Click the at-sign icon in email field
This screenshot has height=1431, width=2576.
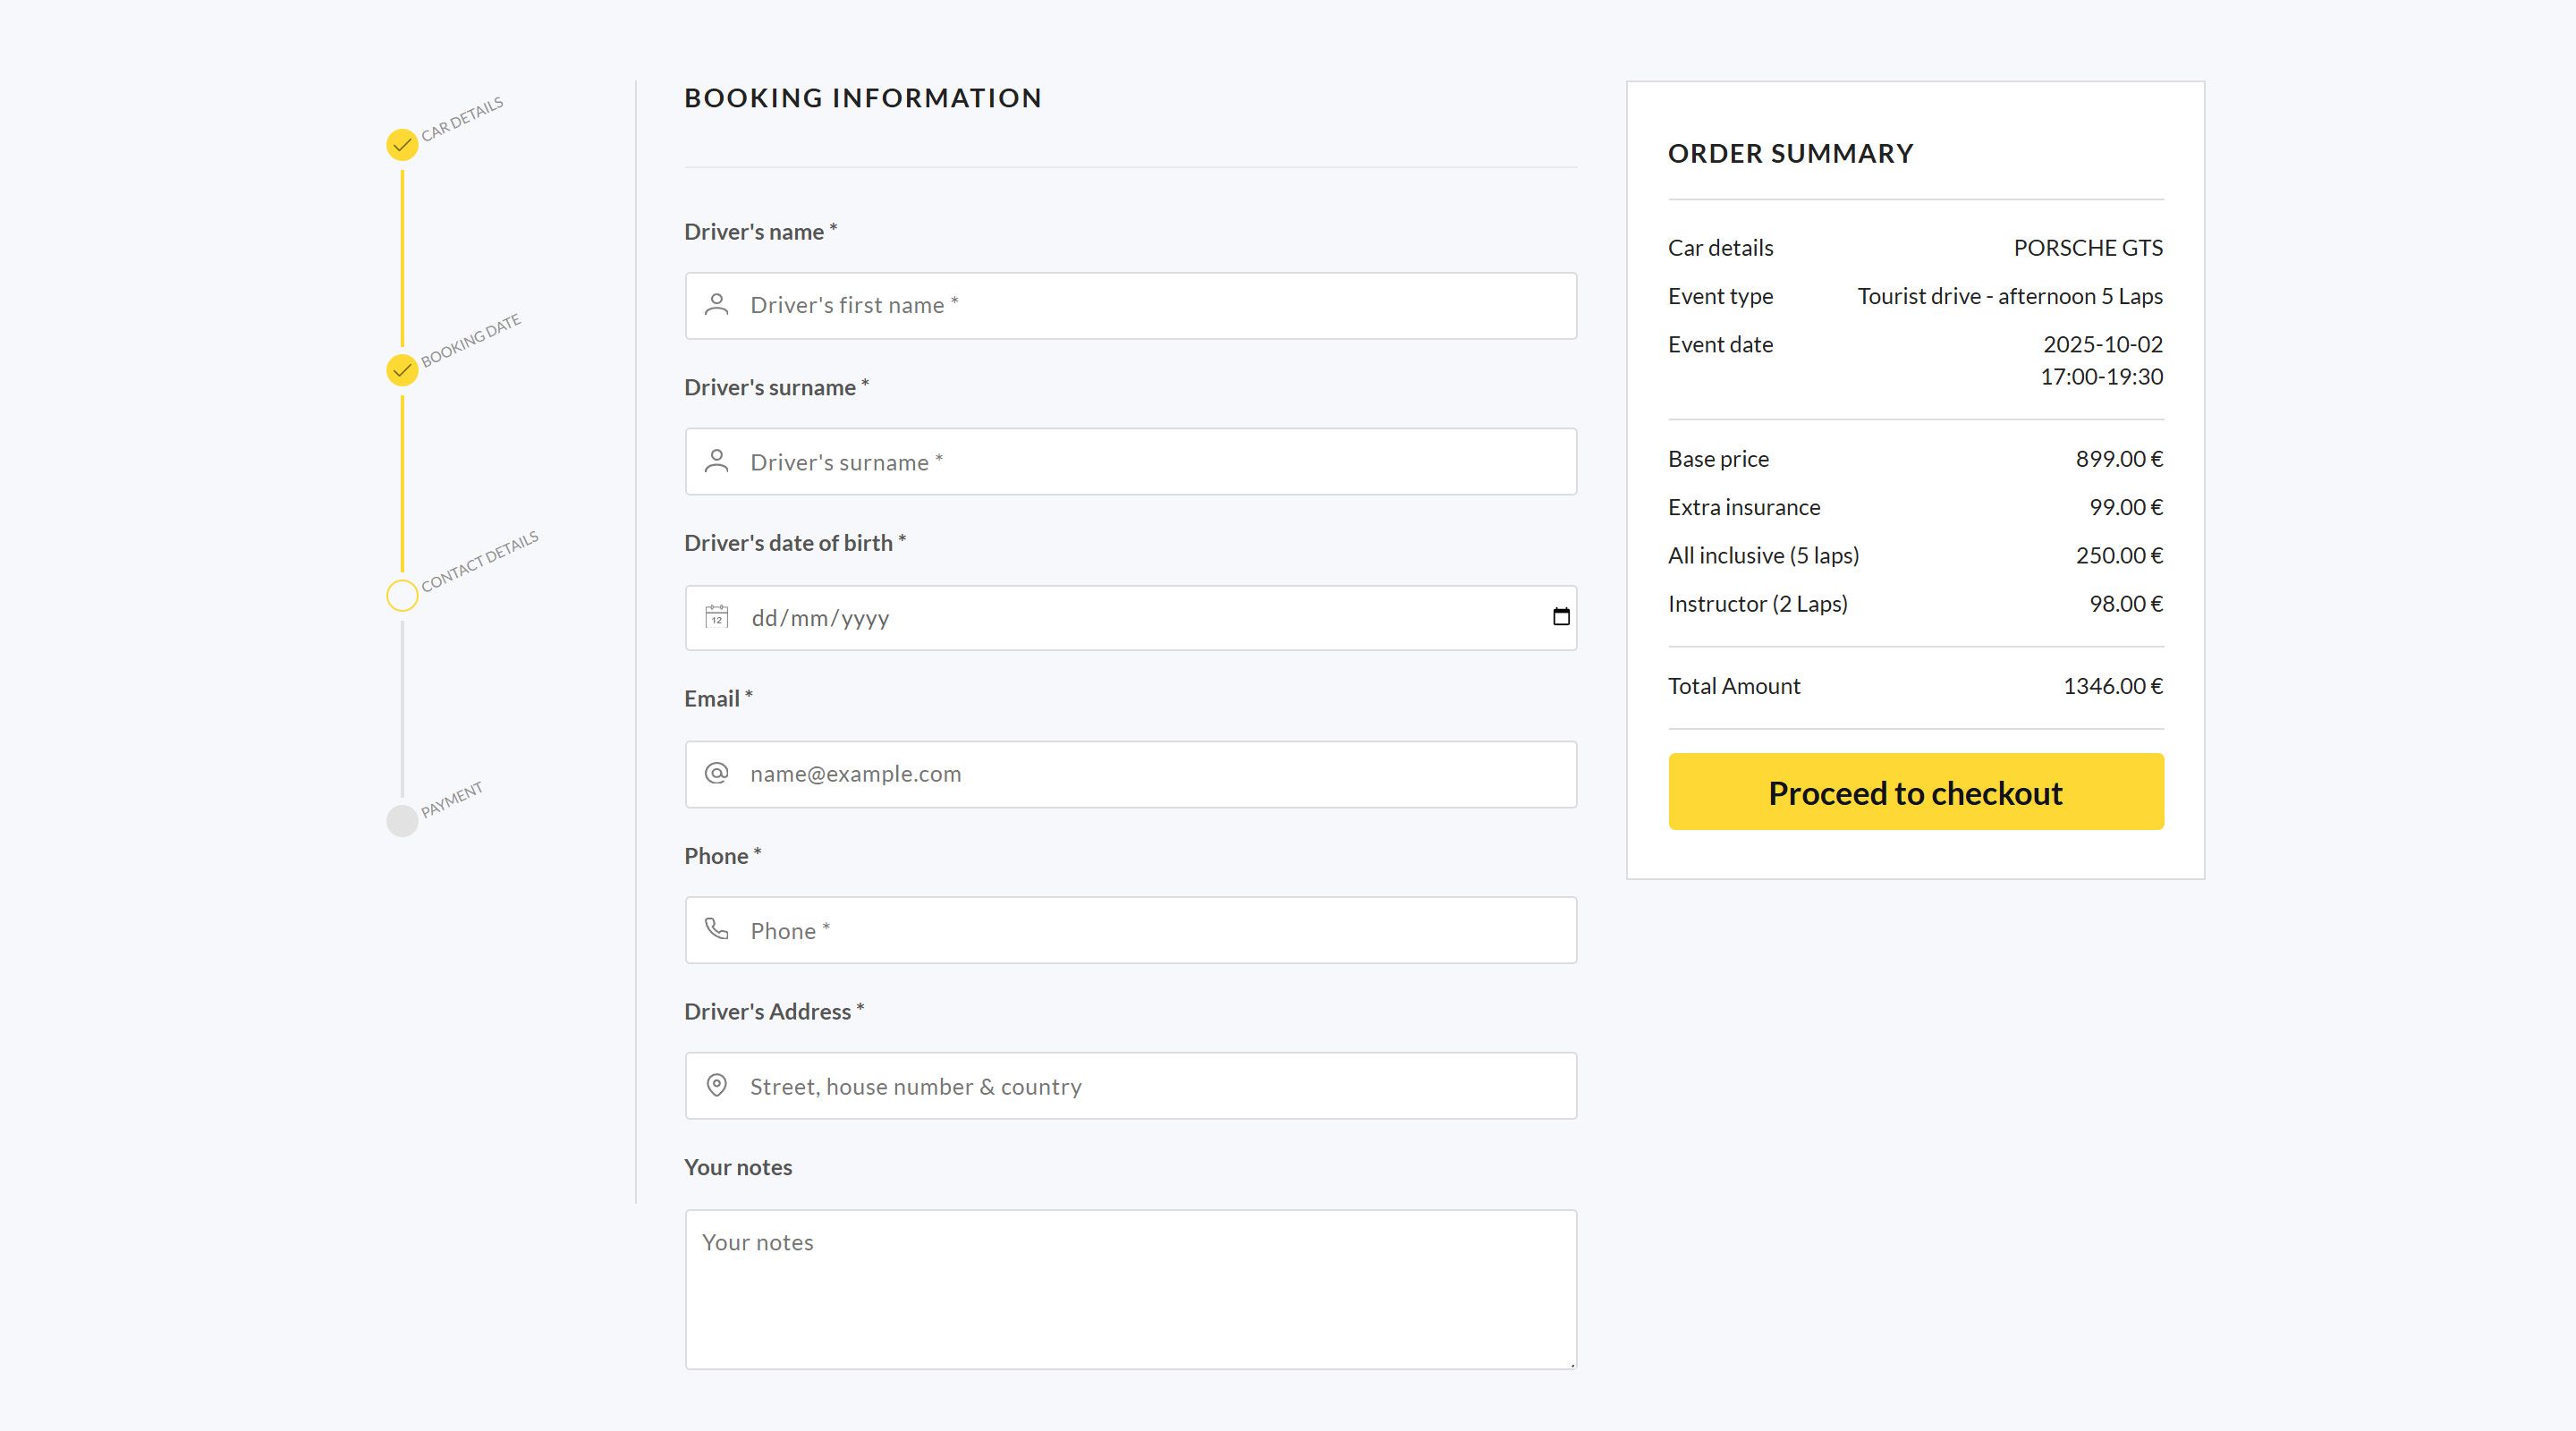716,773
